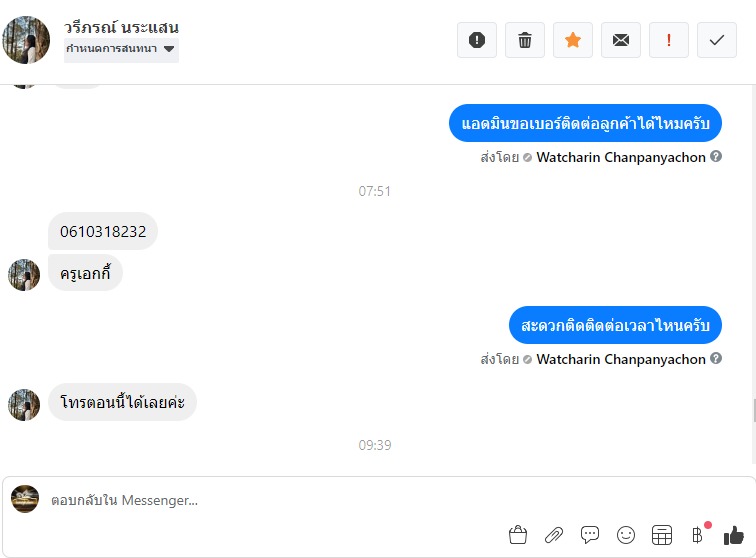This screenshot has height=558, width=756.
Task: Open the Baht payment request icon
Action: point(697,535)
